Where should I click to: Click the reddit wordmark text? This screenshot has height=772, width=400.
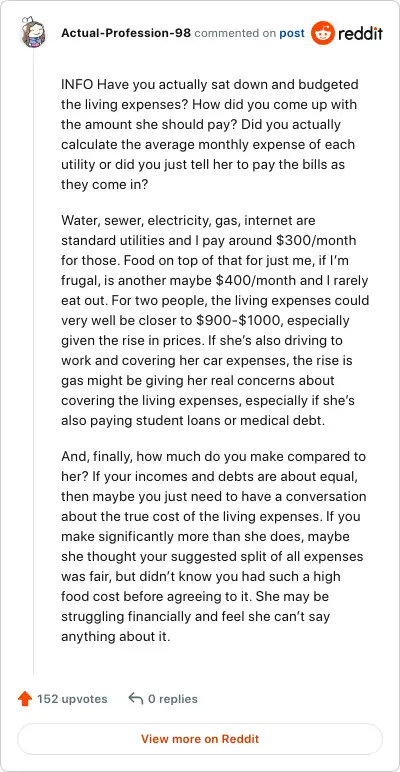(360, 33)
